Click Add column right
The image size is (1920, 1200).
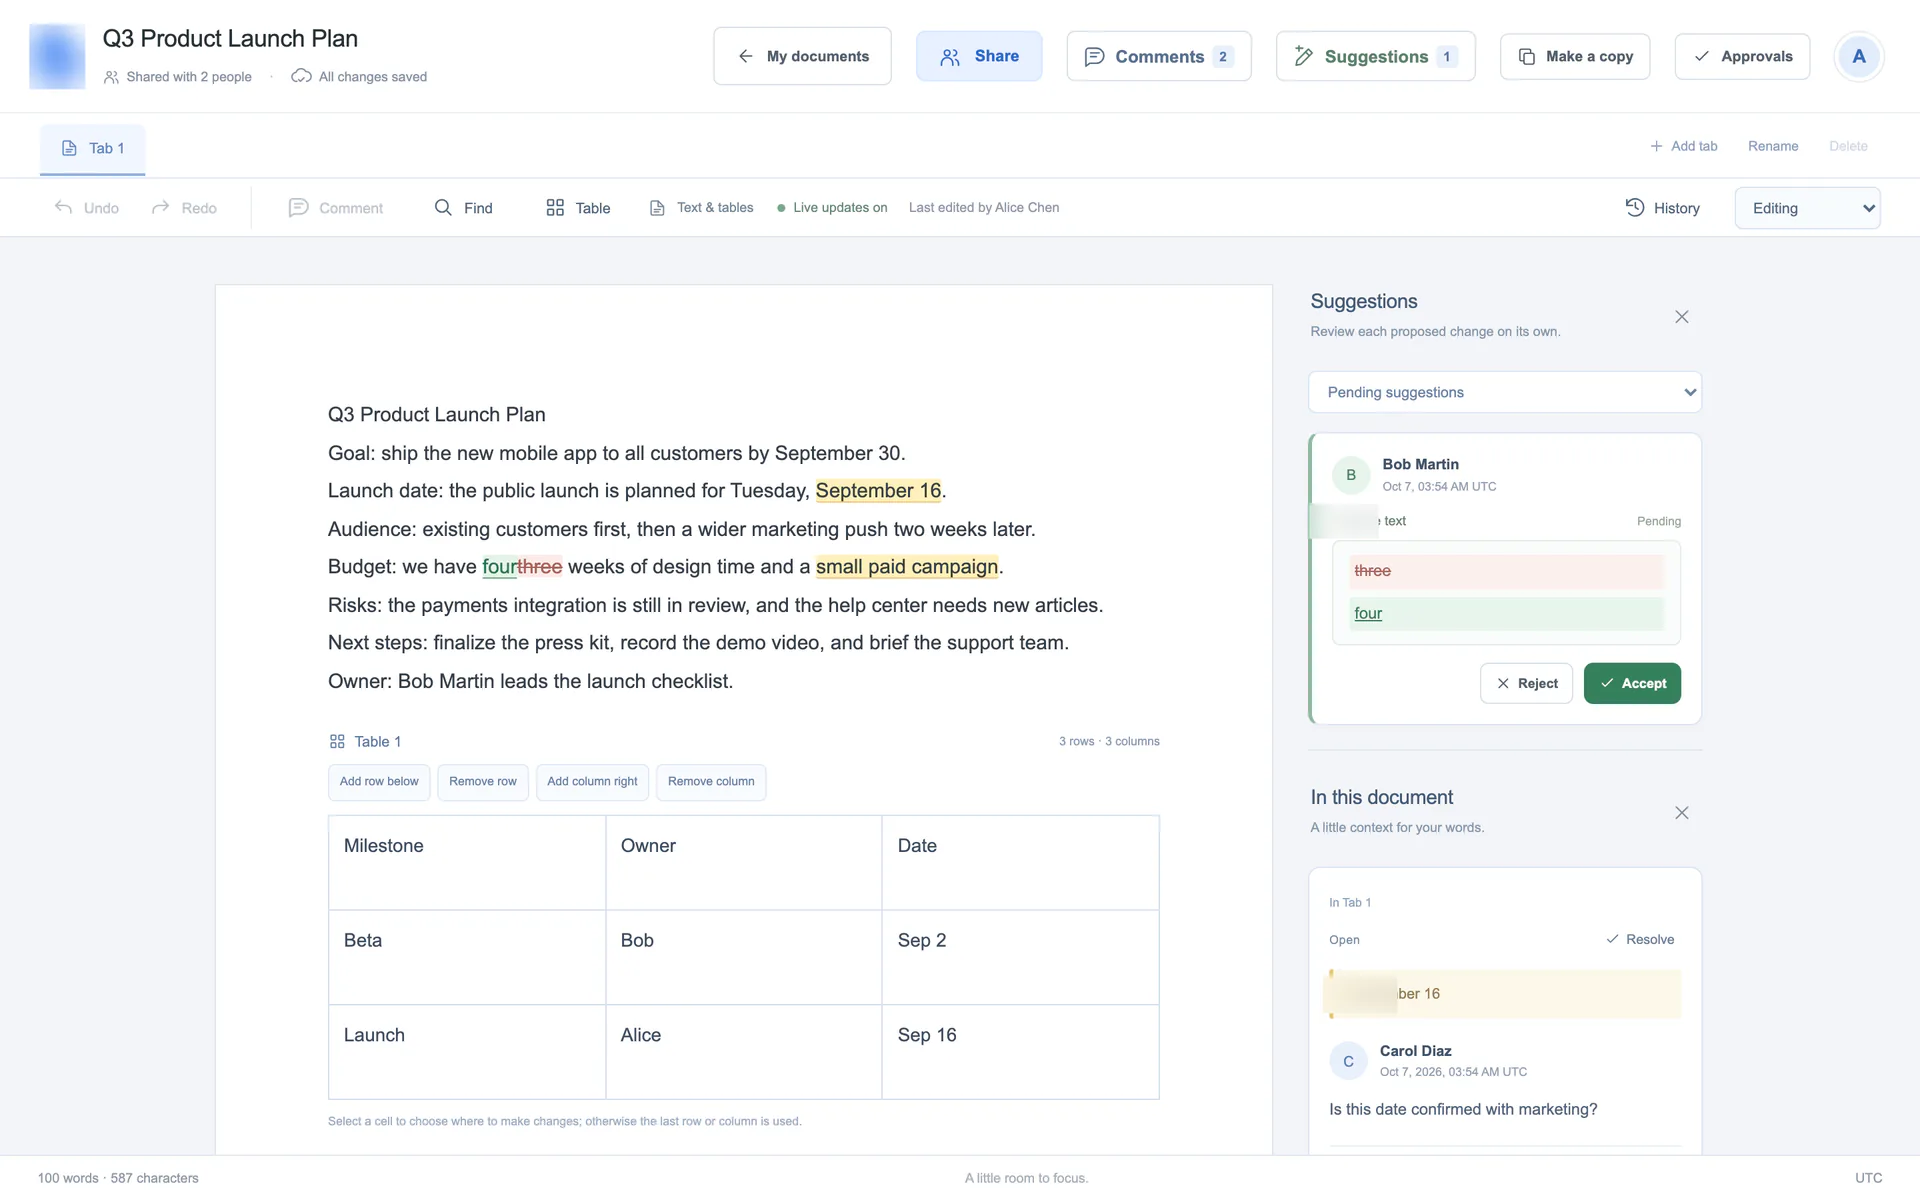click(592, 782)
